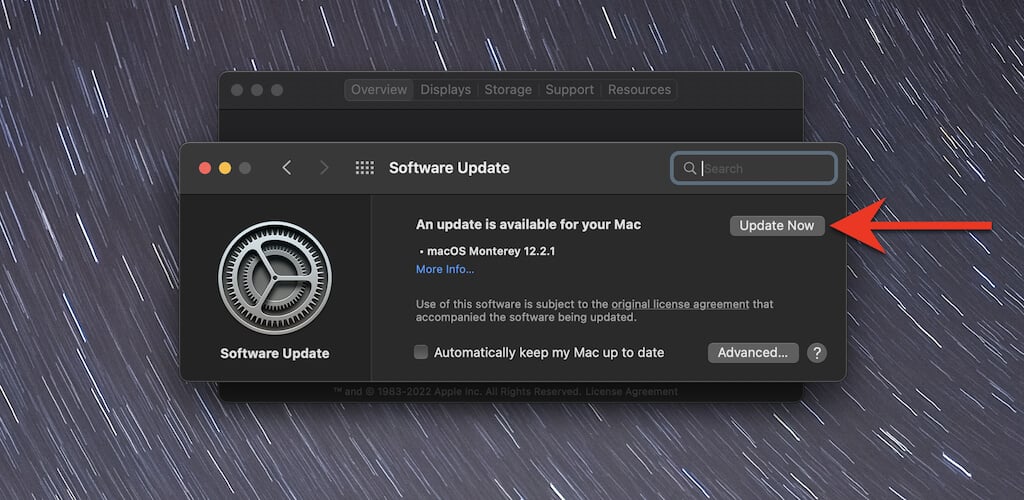Click the Software Update label under the gear
Image resolution: width=1024 pixels, height=500 pixels.
(x=275, y=354)
